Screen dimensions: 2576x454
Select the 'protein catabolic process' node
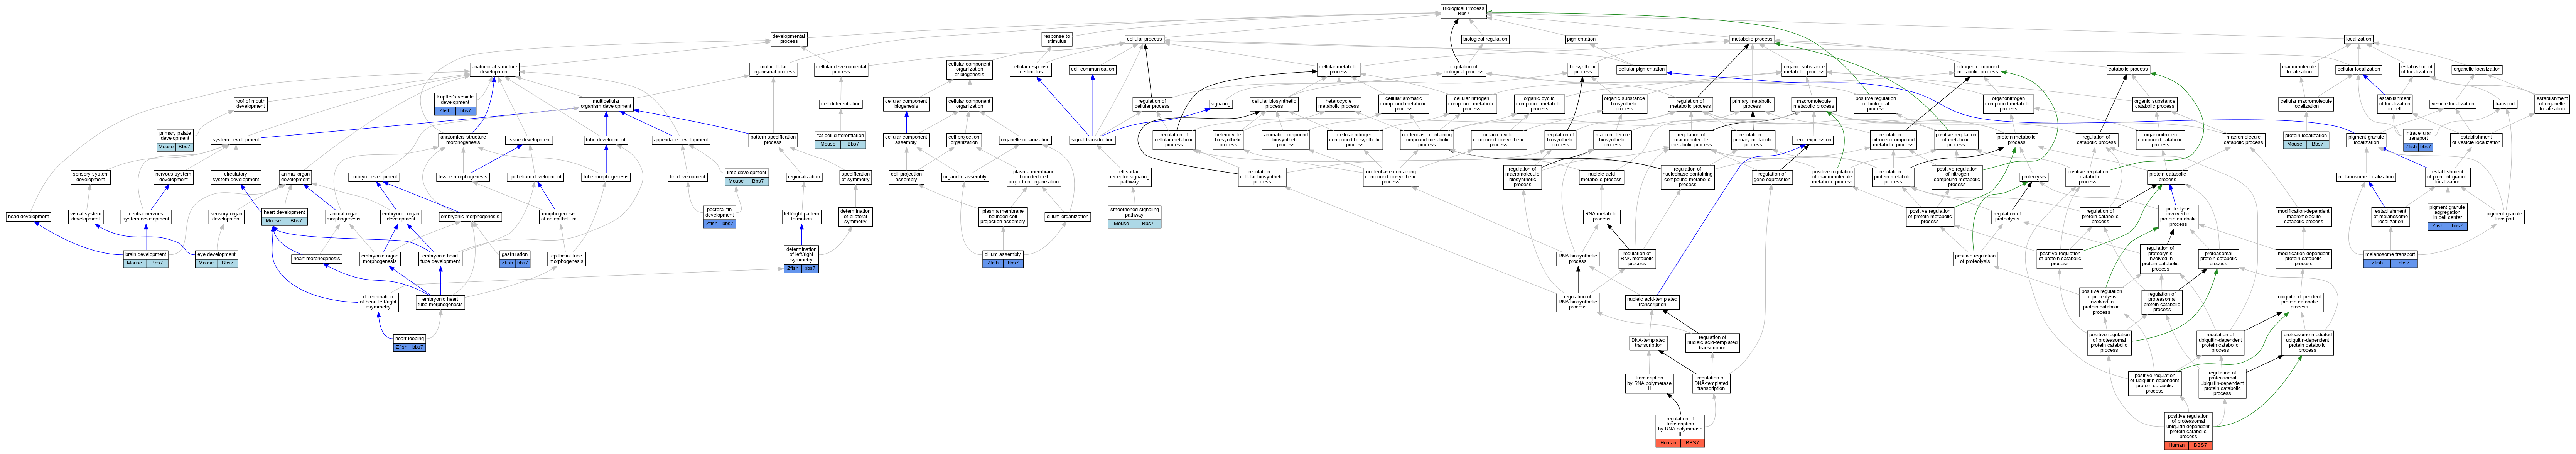click(x=2168, y=177)
